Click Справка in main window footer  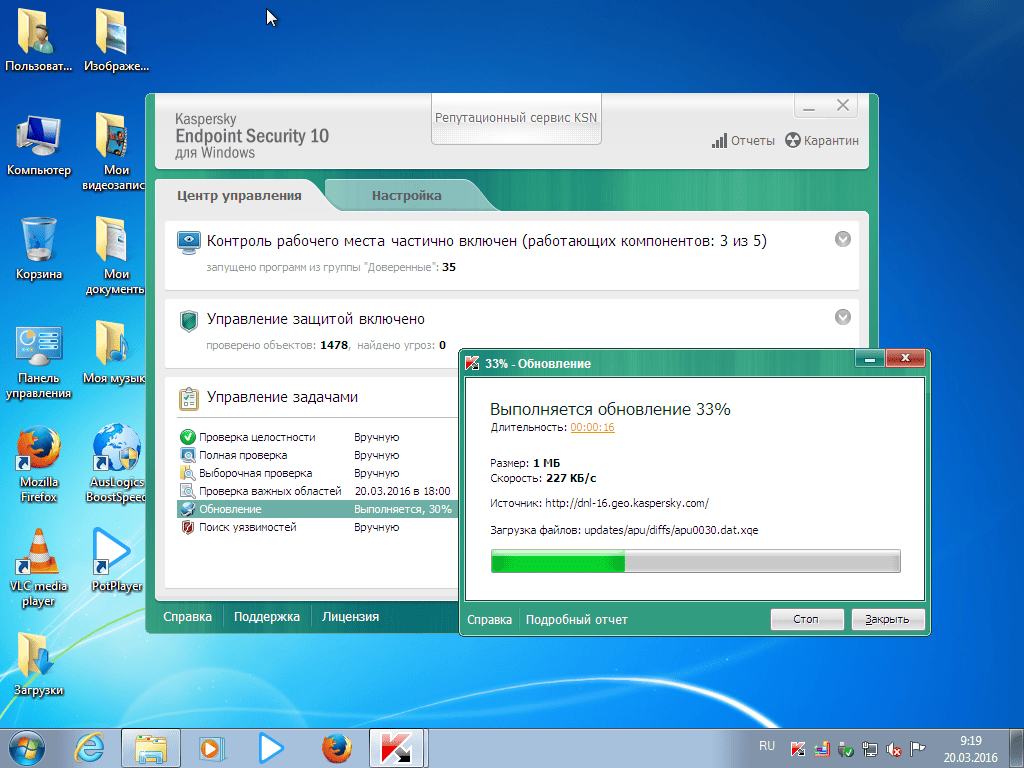coord(187,616)
